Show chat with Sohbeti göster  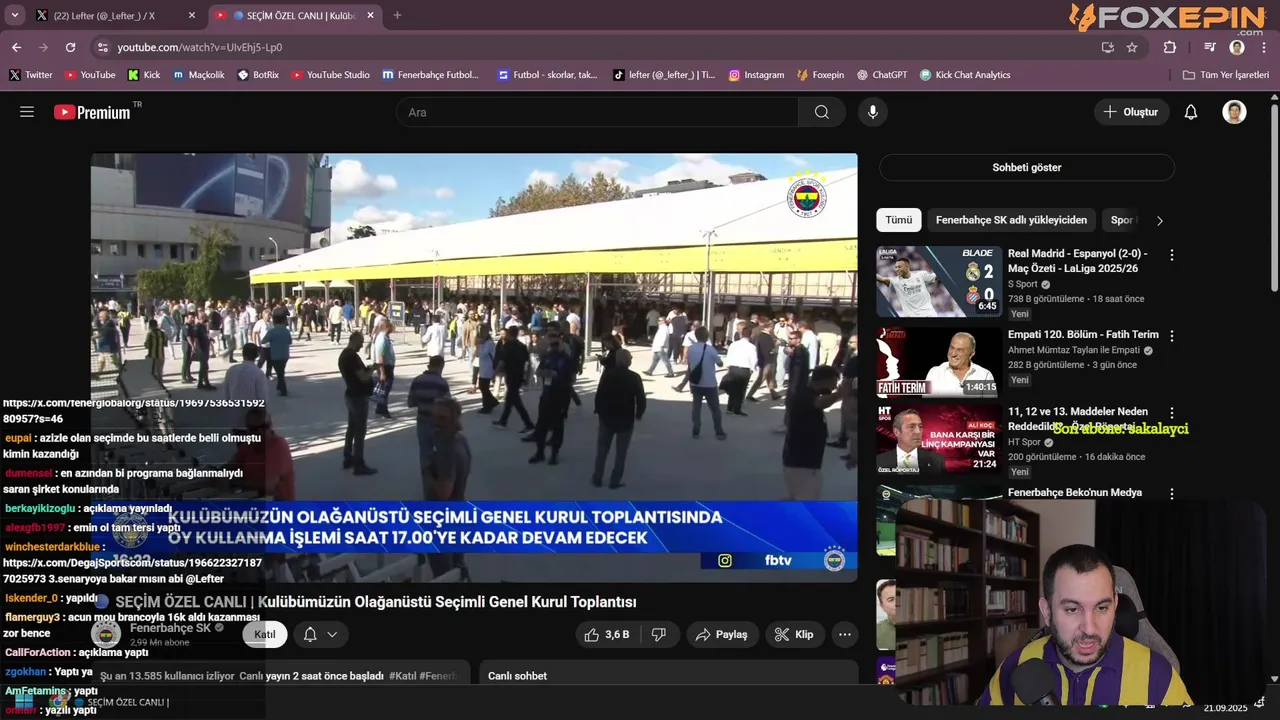(1026, 167)
